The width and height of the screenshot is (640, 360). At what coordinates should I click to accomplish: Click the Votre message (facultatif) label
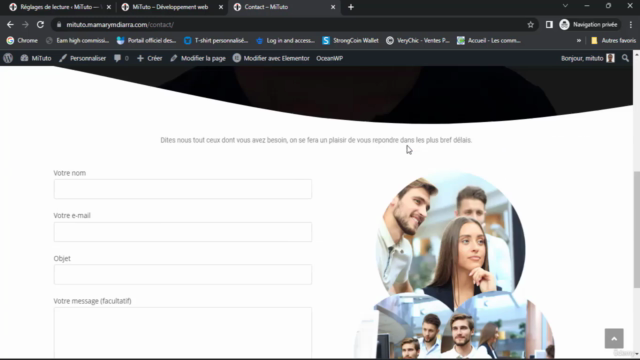point(92,301)
